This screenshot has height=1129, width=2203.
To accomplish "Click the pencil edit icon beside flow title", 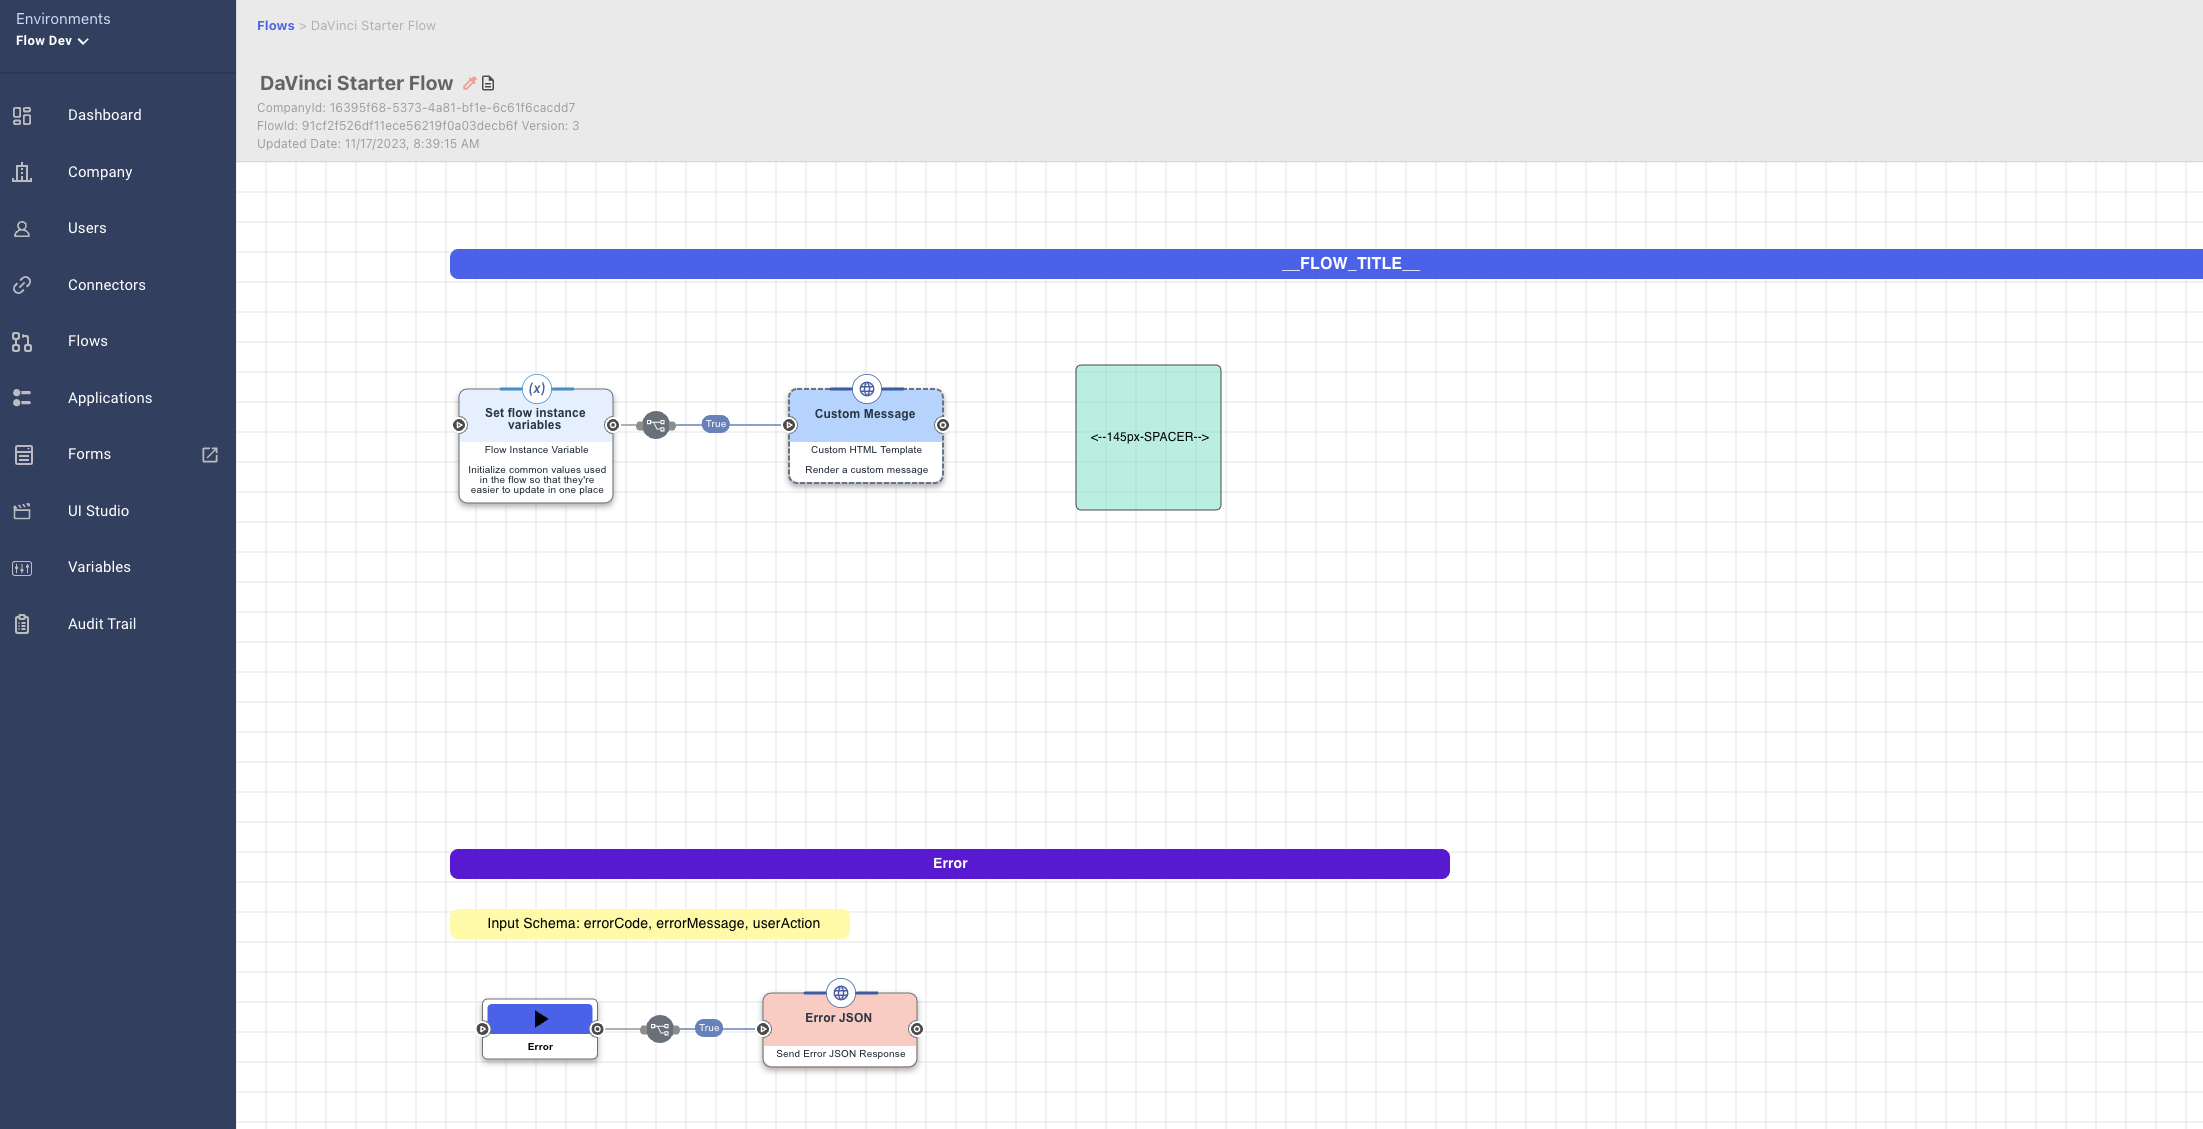I will click(469, 83).
